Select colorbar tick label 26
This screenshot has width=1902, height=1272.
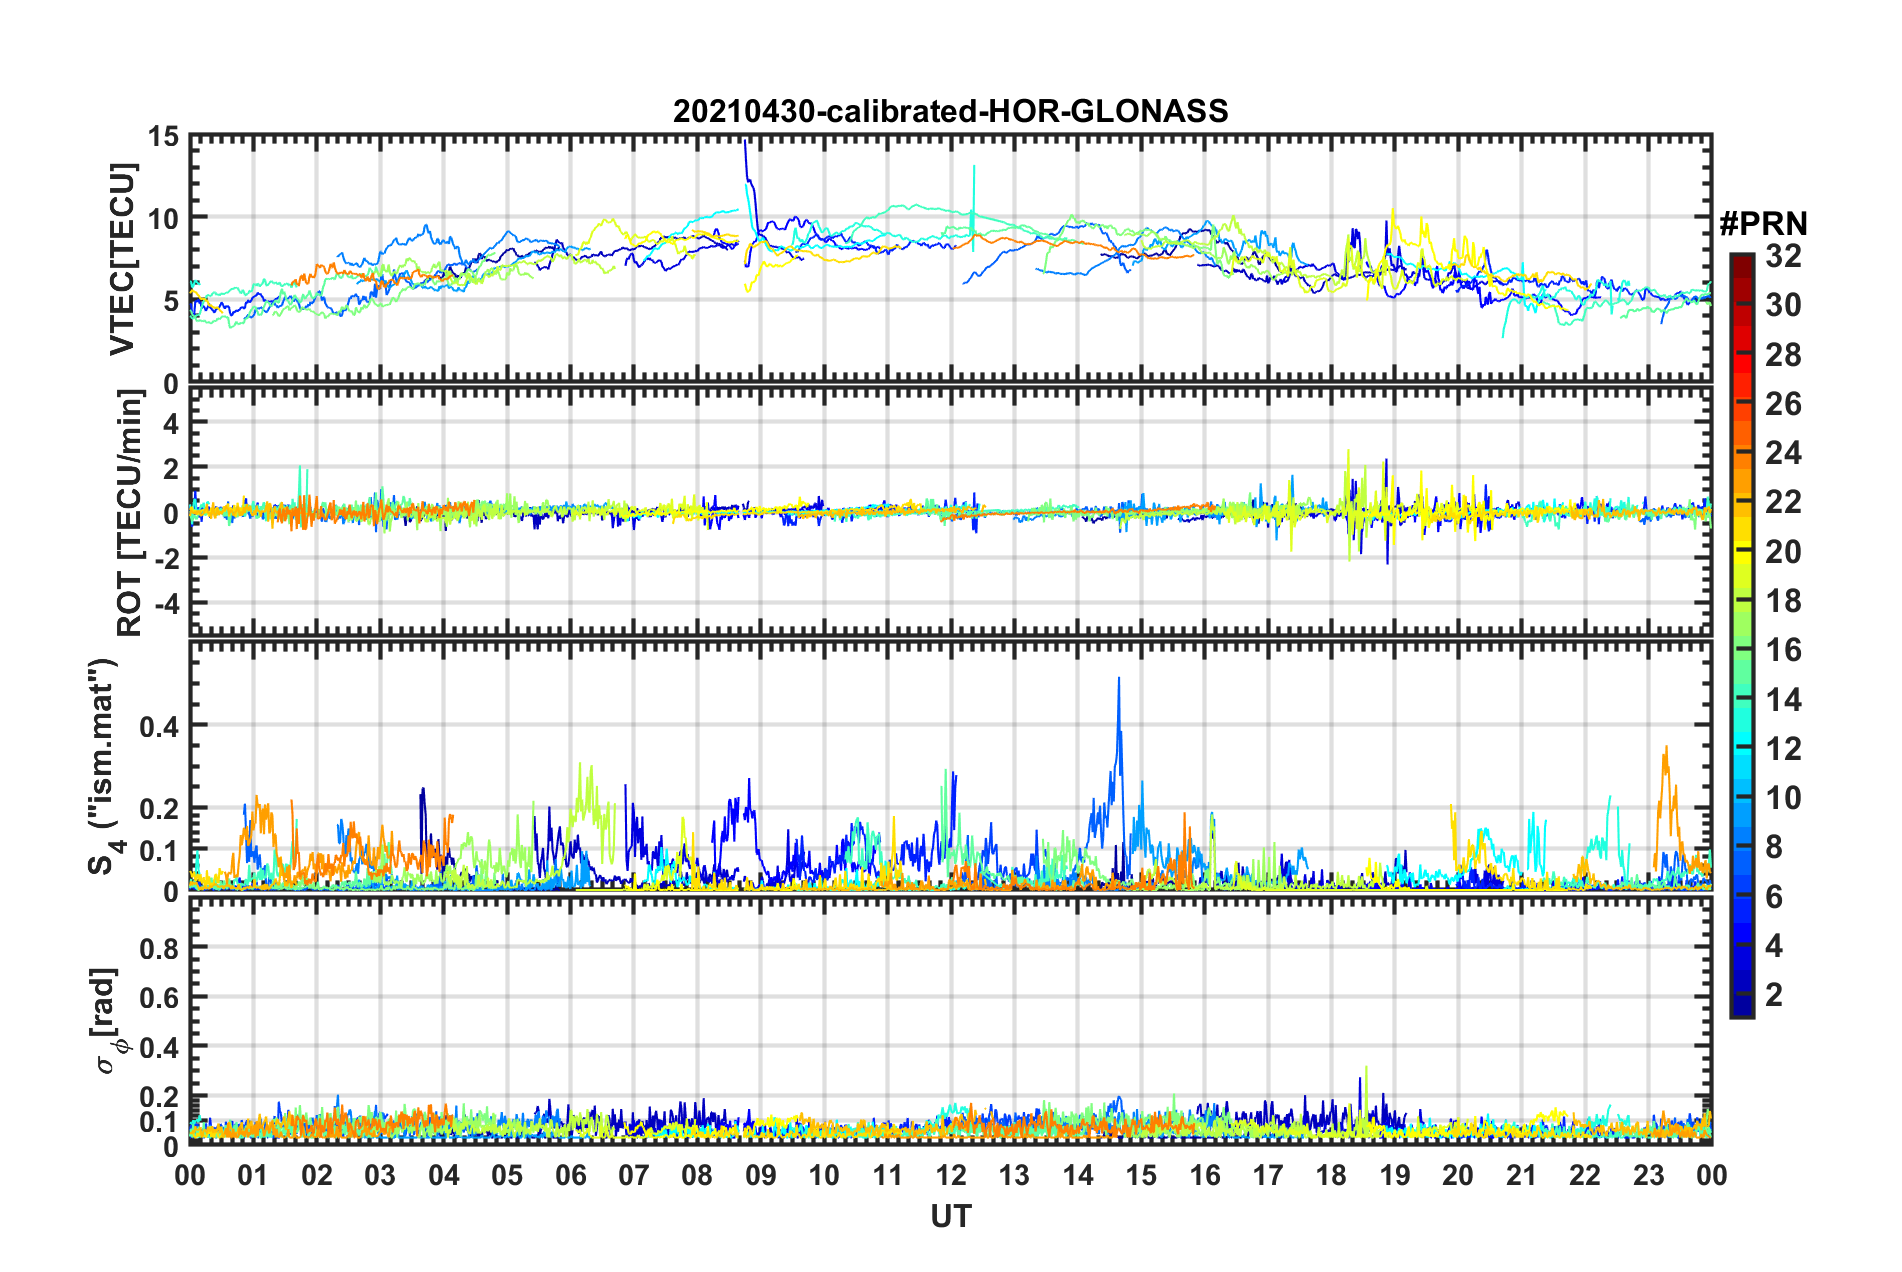click(1784, 404)
